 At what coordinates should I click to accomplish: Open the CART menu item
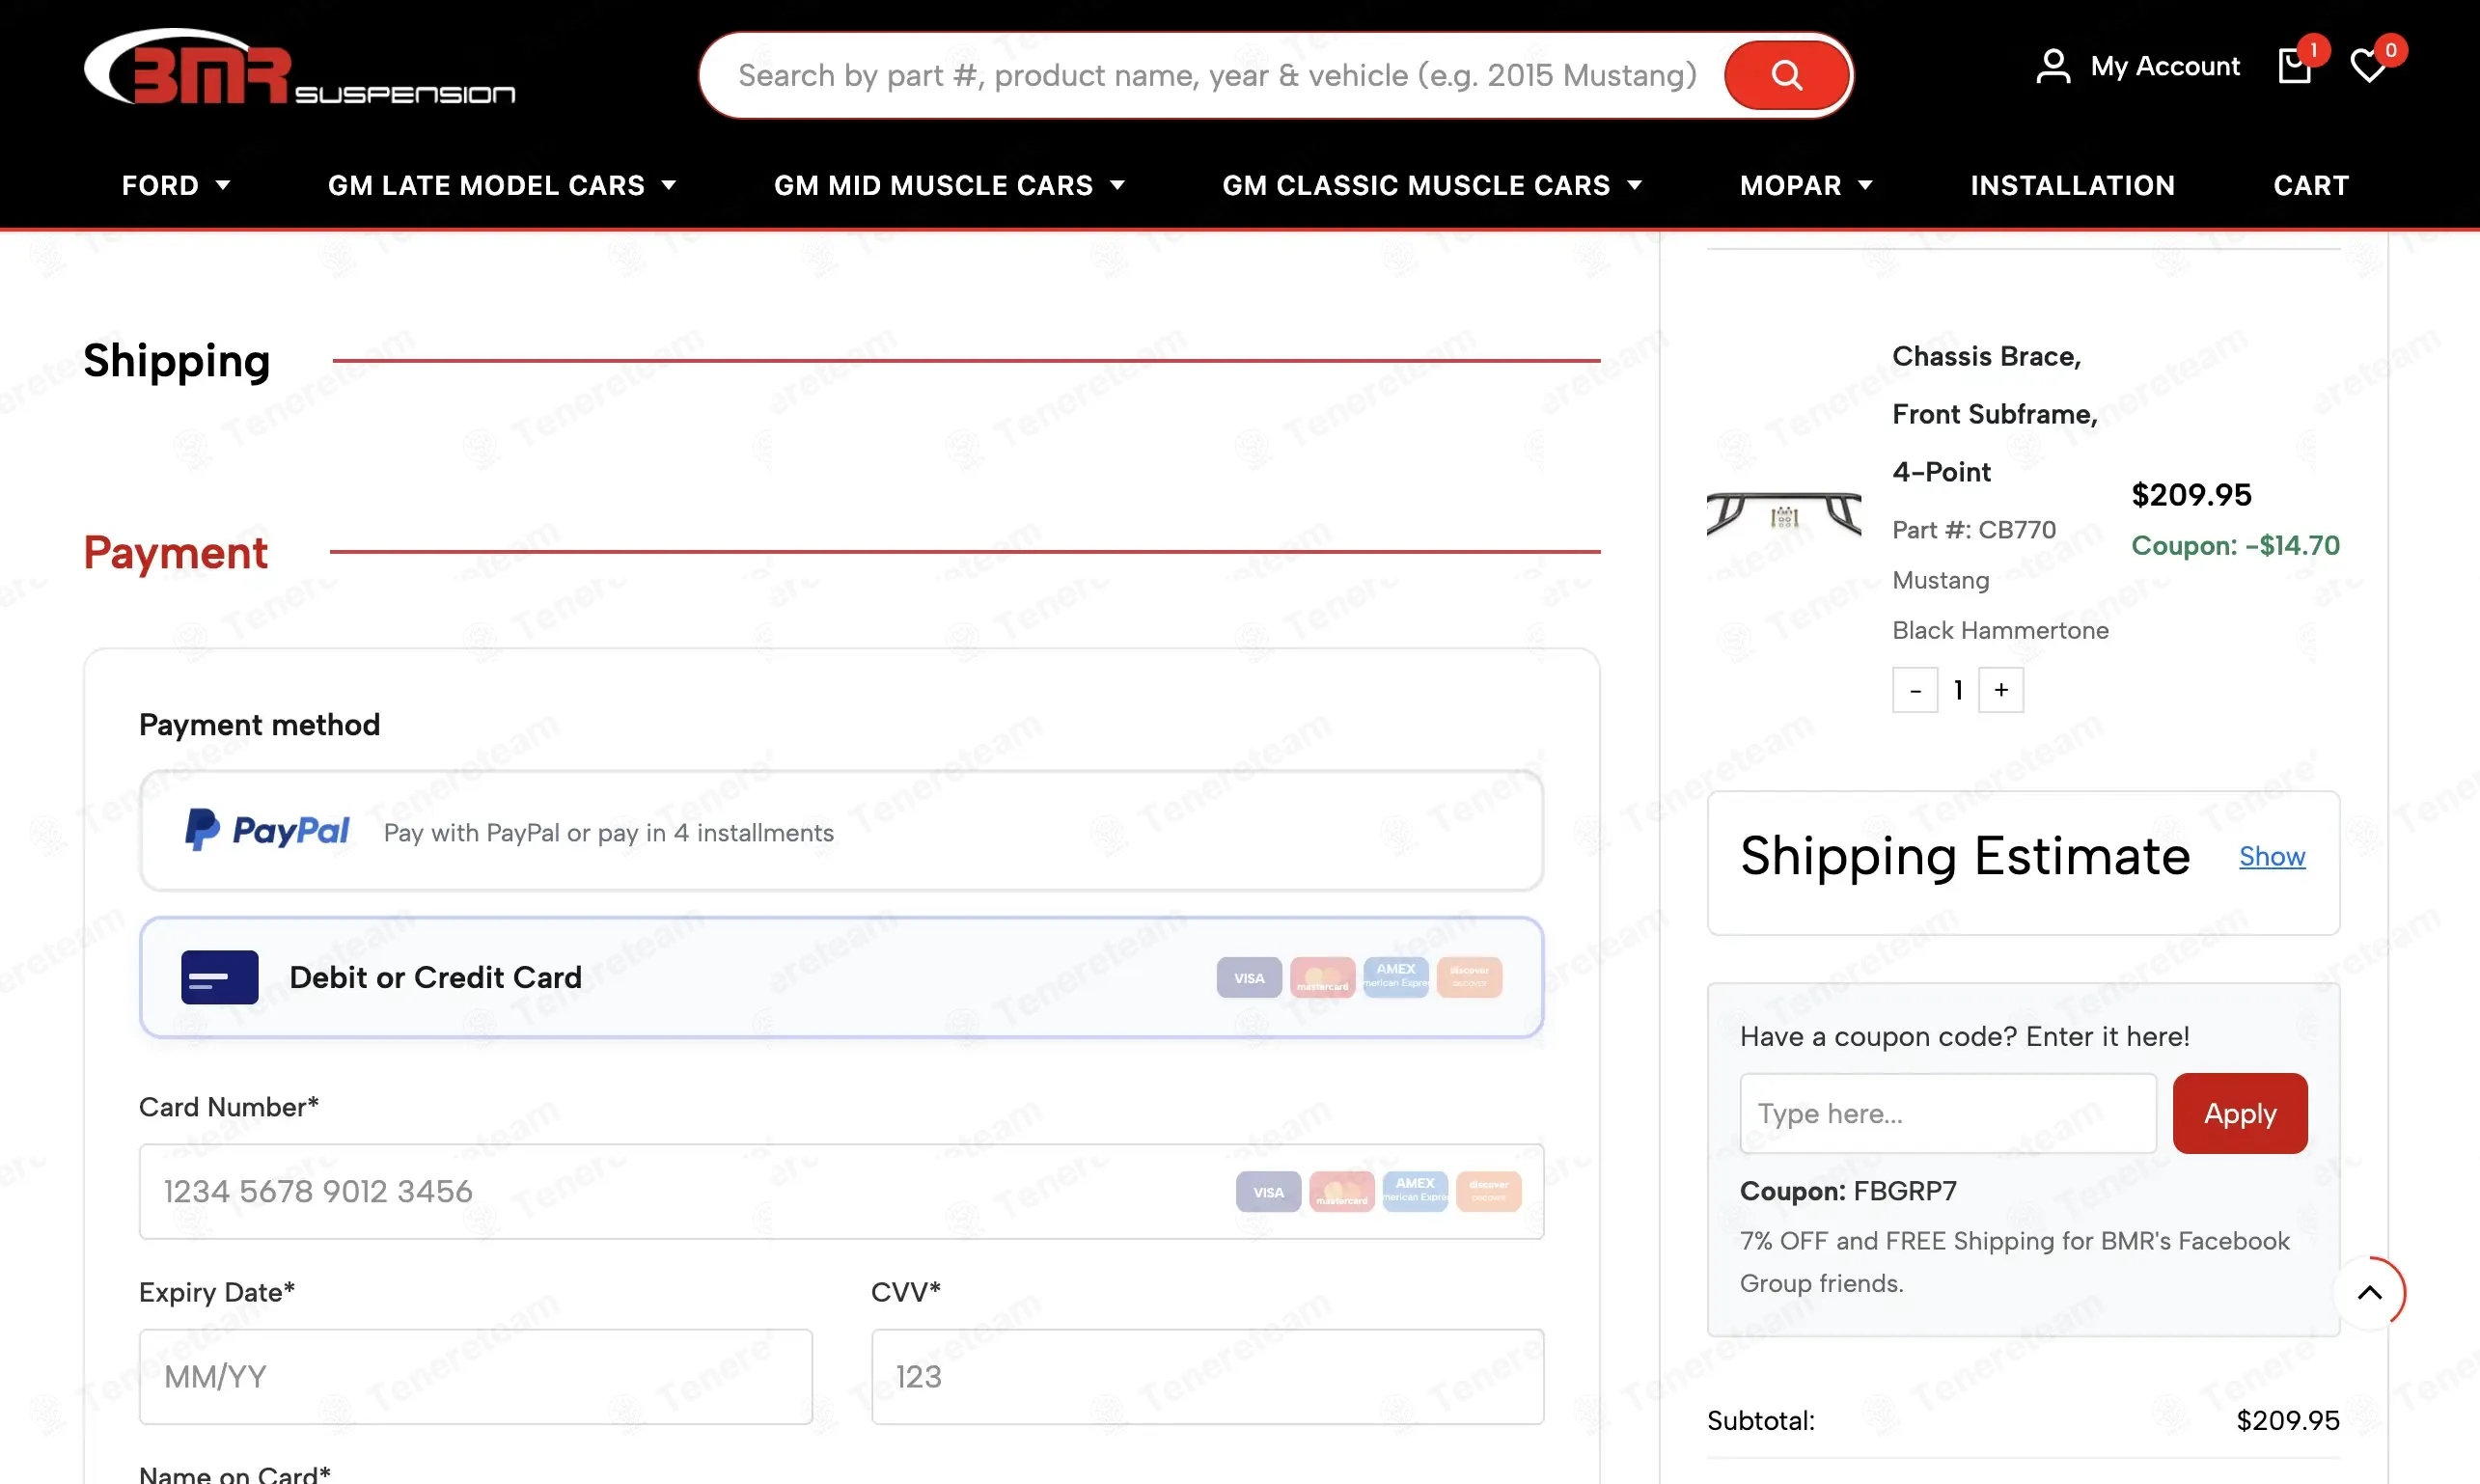(2310, 185)
